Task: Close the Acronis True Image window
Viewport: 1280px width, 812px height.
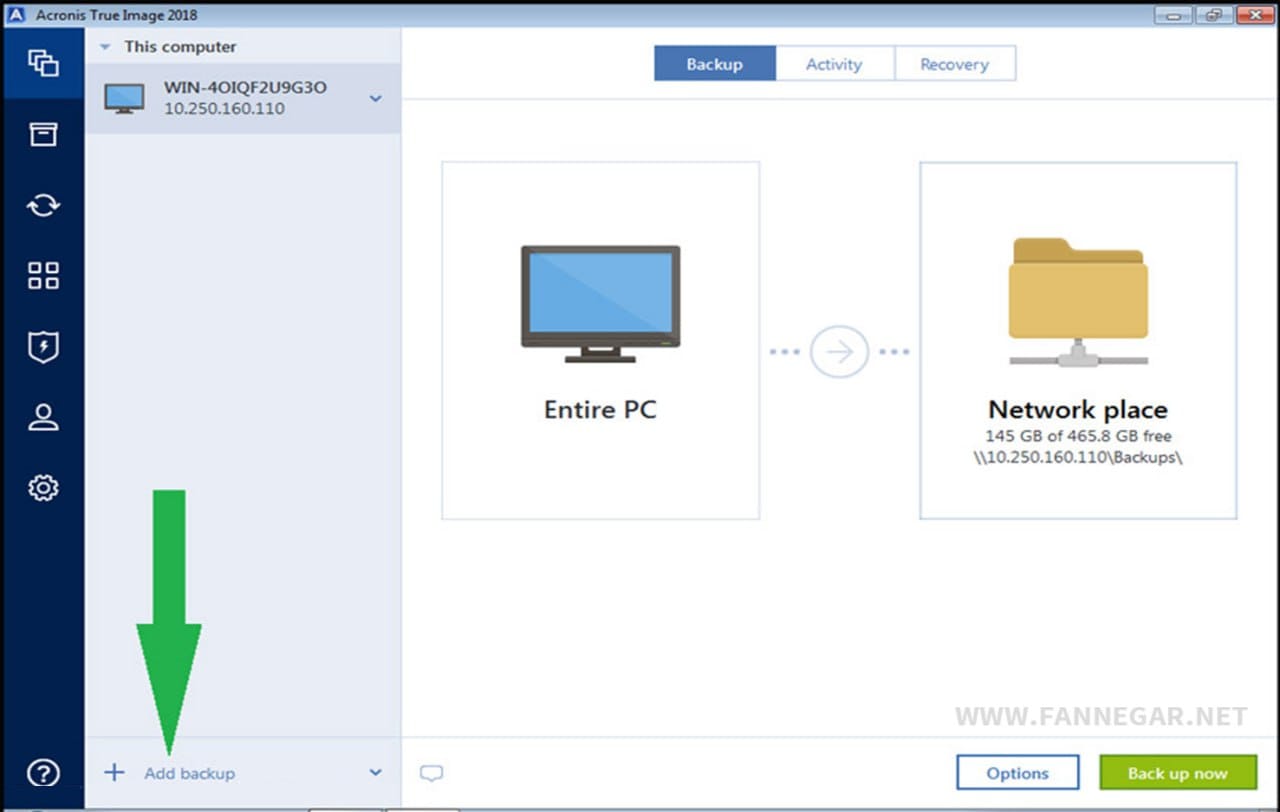Action: 1254,14
